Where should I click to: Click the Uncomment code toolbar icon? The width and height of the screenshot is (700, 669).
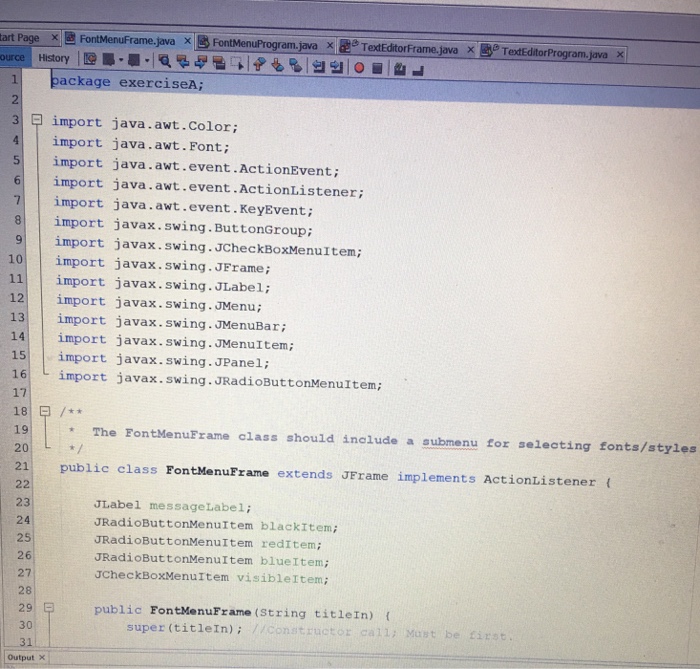[418, 70]
